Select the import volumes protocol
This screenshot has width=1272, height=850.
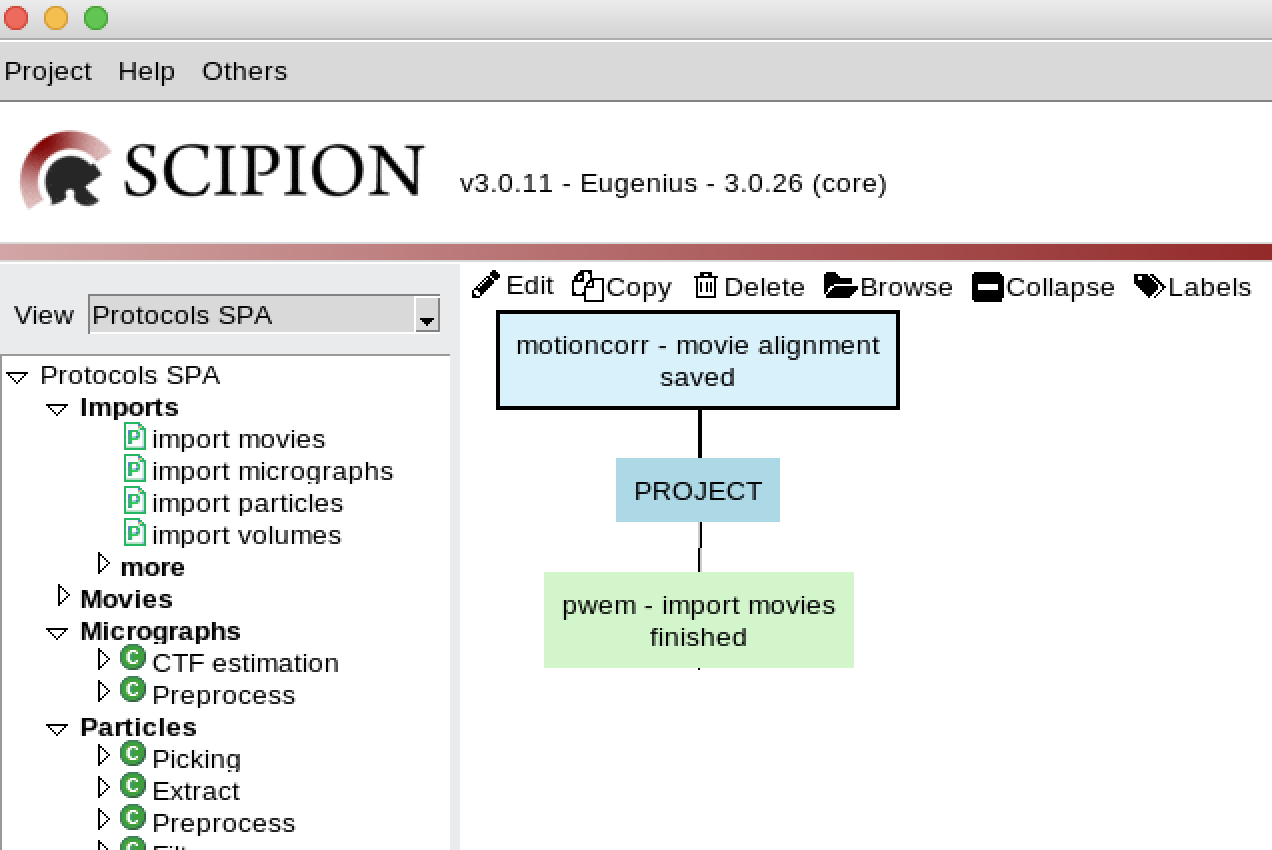[245, 535]
